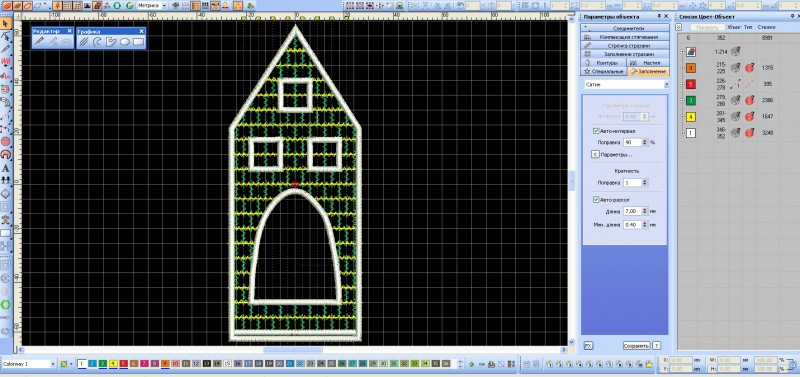Select yellow color 4 in bottom palette
The image size is (800, 377).
point(113,364)
